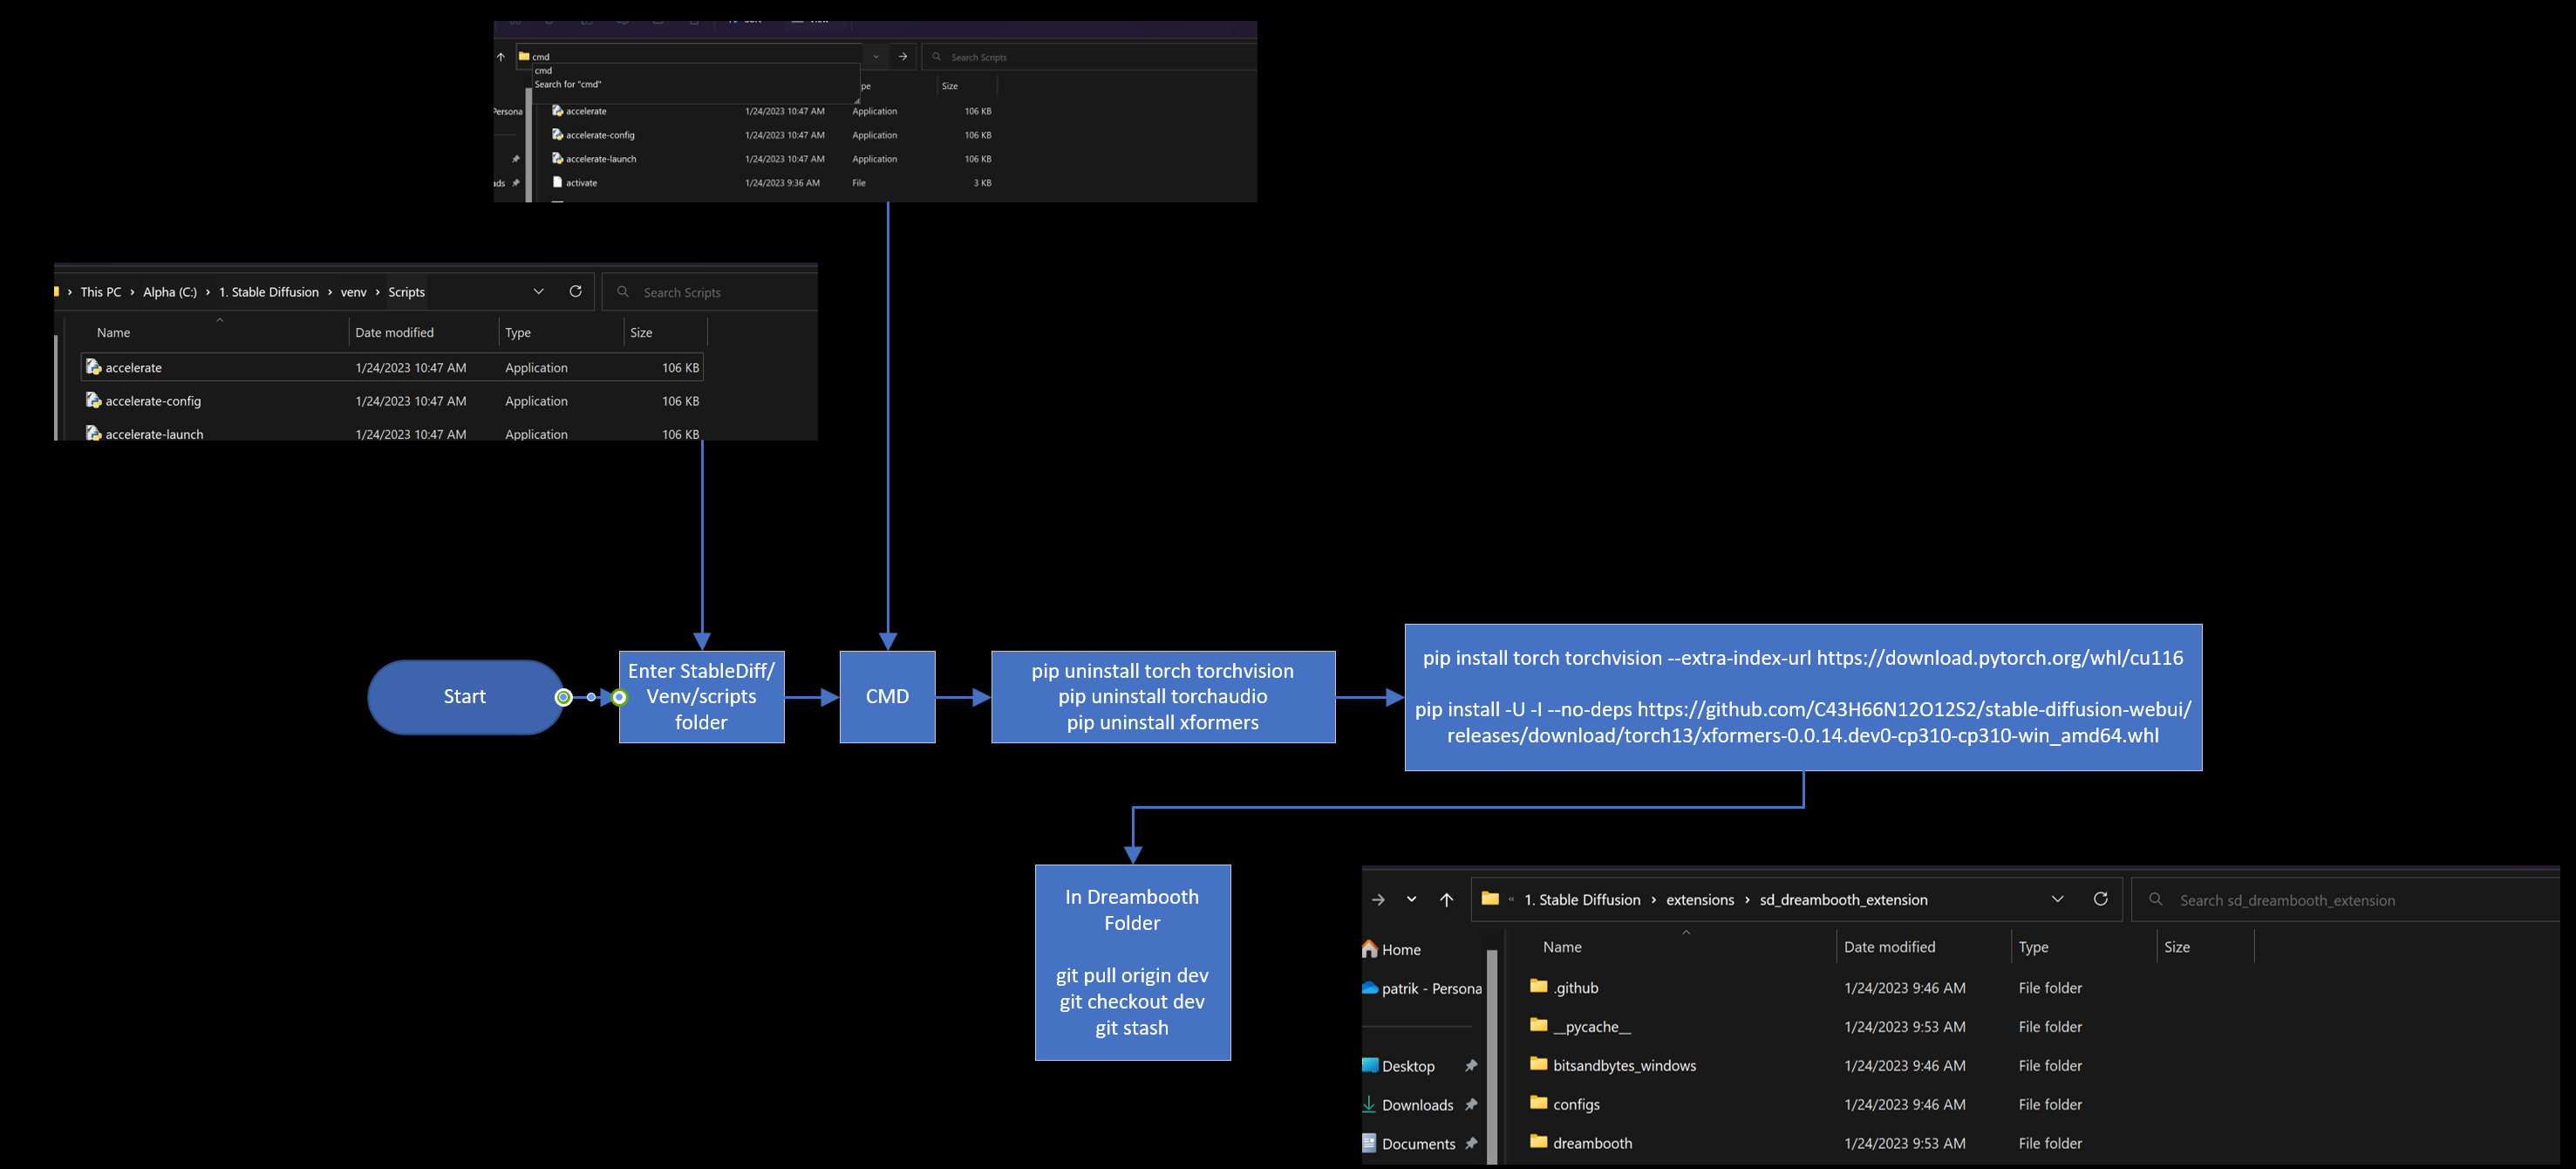Click the go arrow beside cmd address bar
The height and width of the screenshot is (1169, 2576).
pos(903,57)
